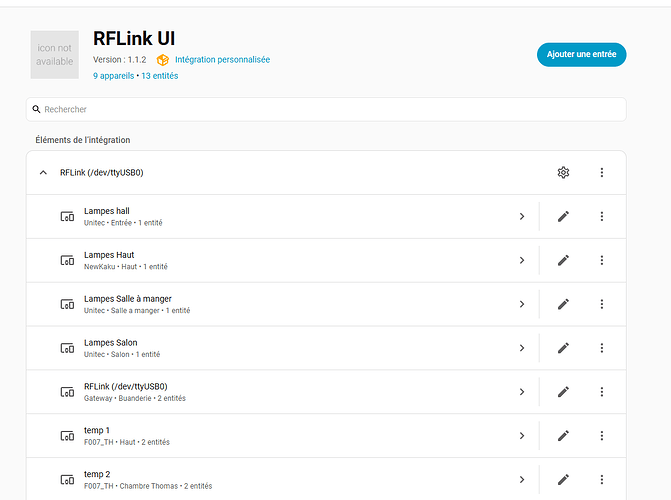
Task: Click the device icon beside Lampes Salon
Action: pos(67,348)
